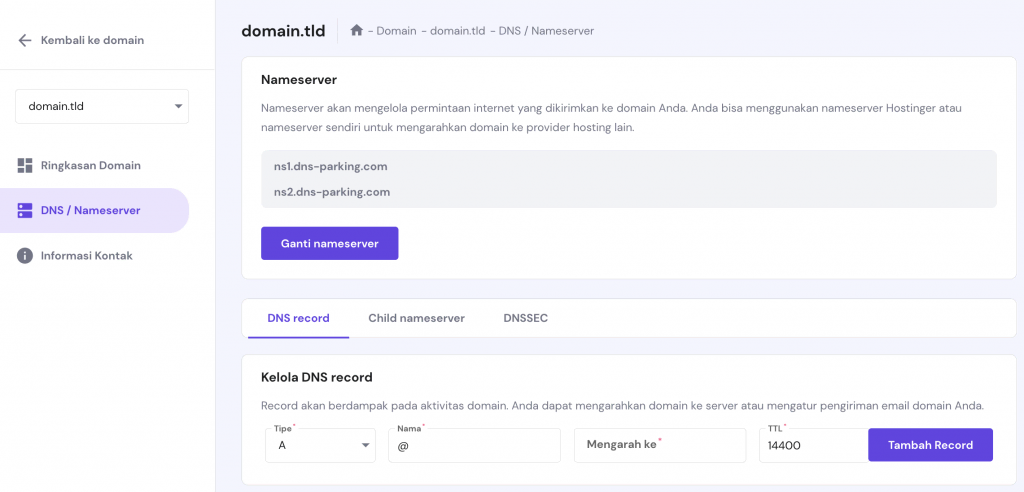
Task: Switch to the Child nameserver tab
Action: pyautogui.click(x=416, y=318)
